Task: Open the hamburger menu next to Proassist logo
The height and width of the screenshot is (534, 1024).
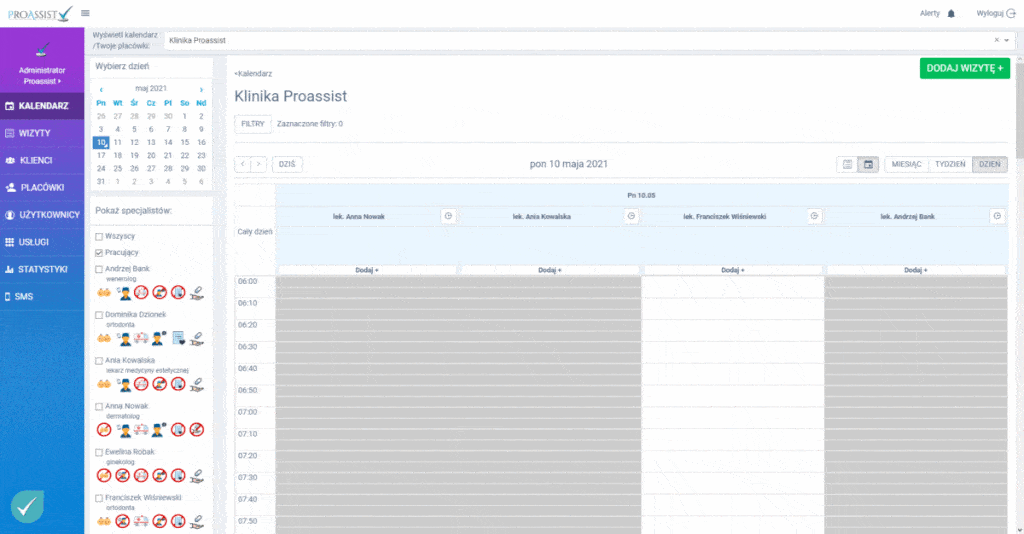Action: (86, 13)
